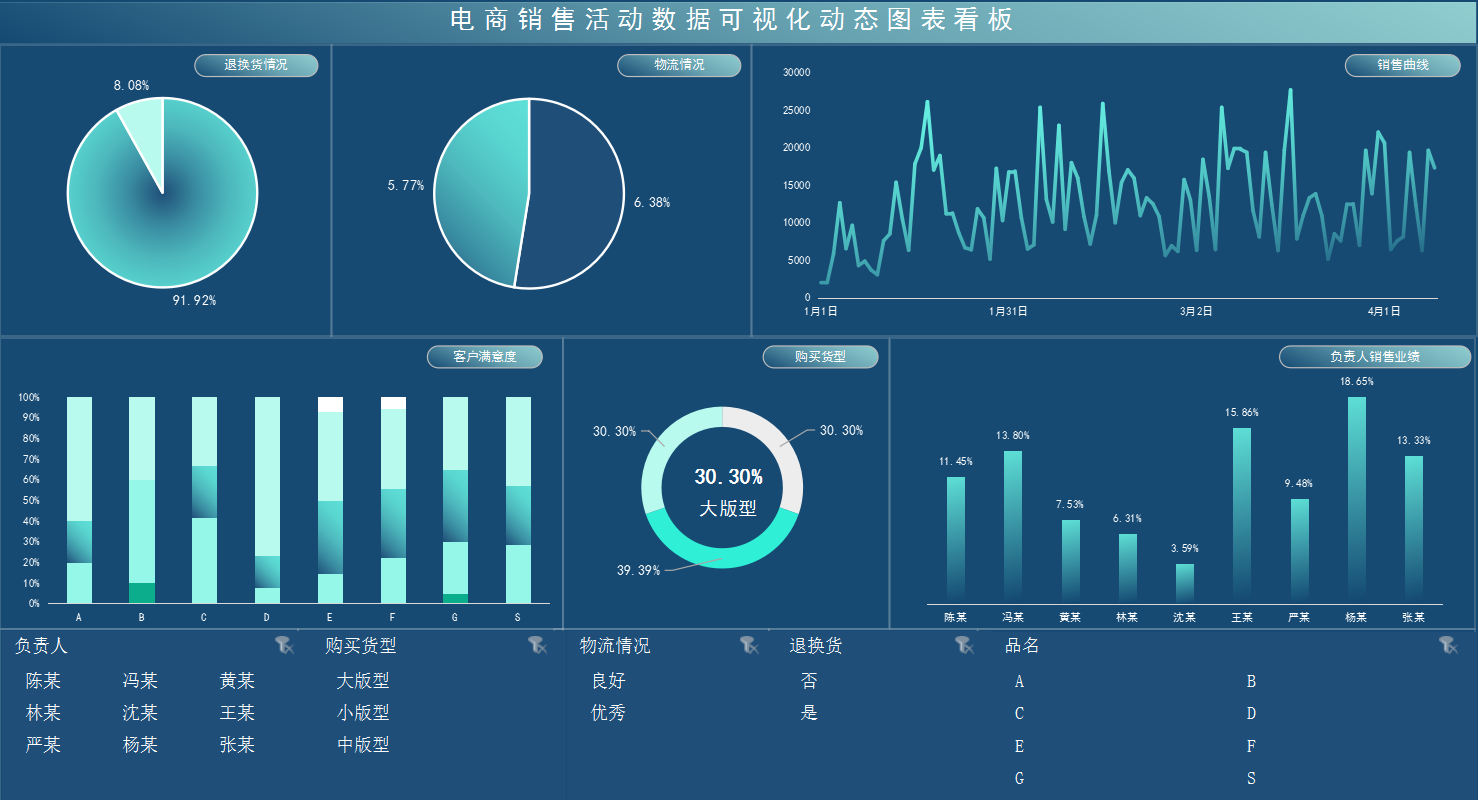Select the 负责人销售业绩 chart title label
The image size is (1478, 800).
(1375, 357)
